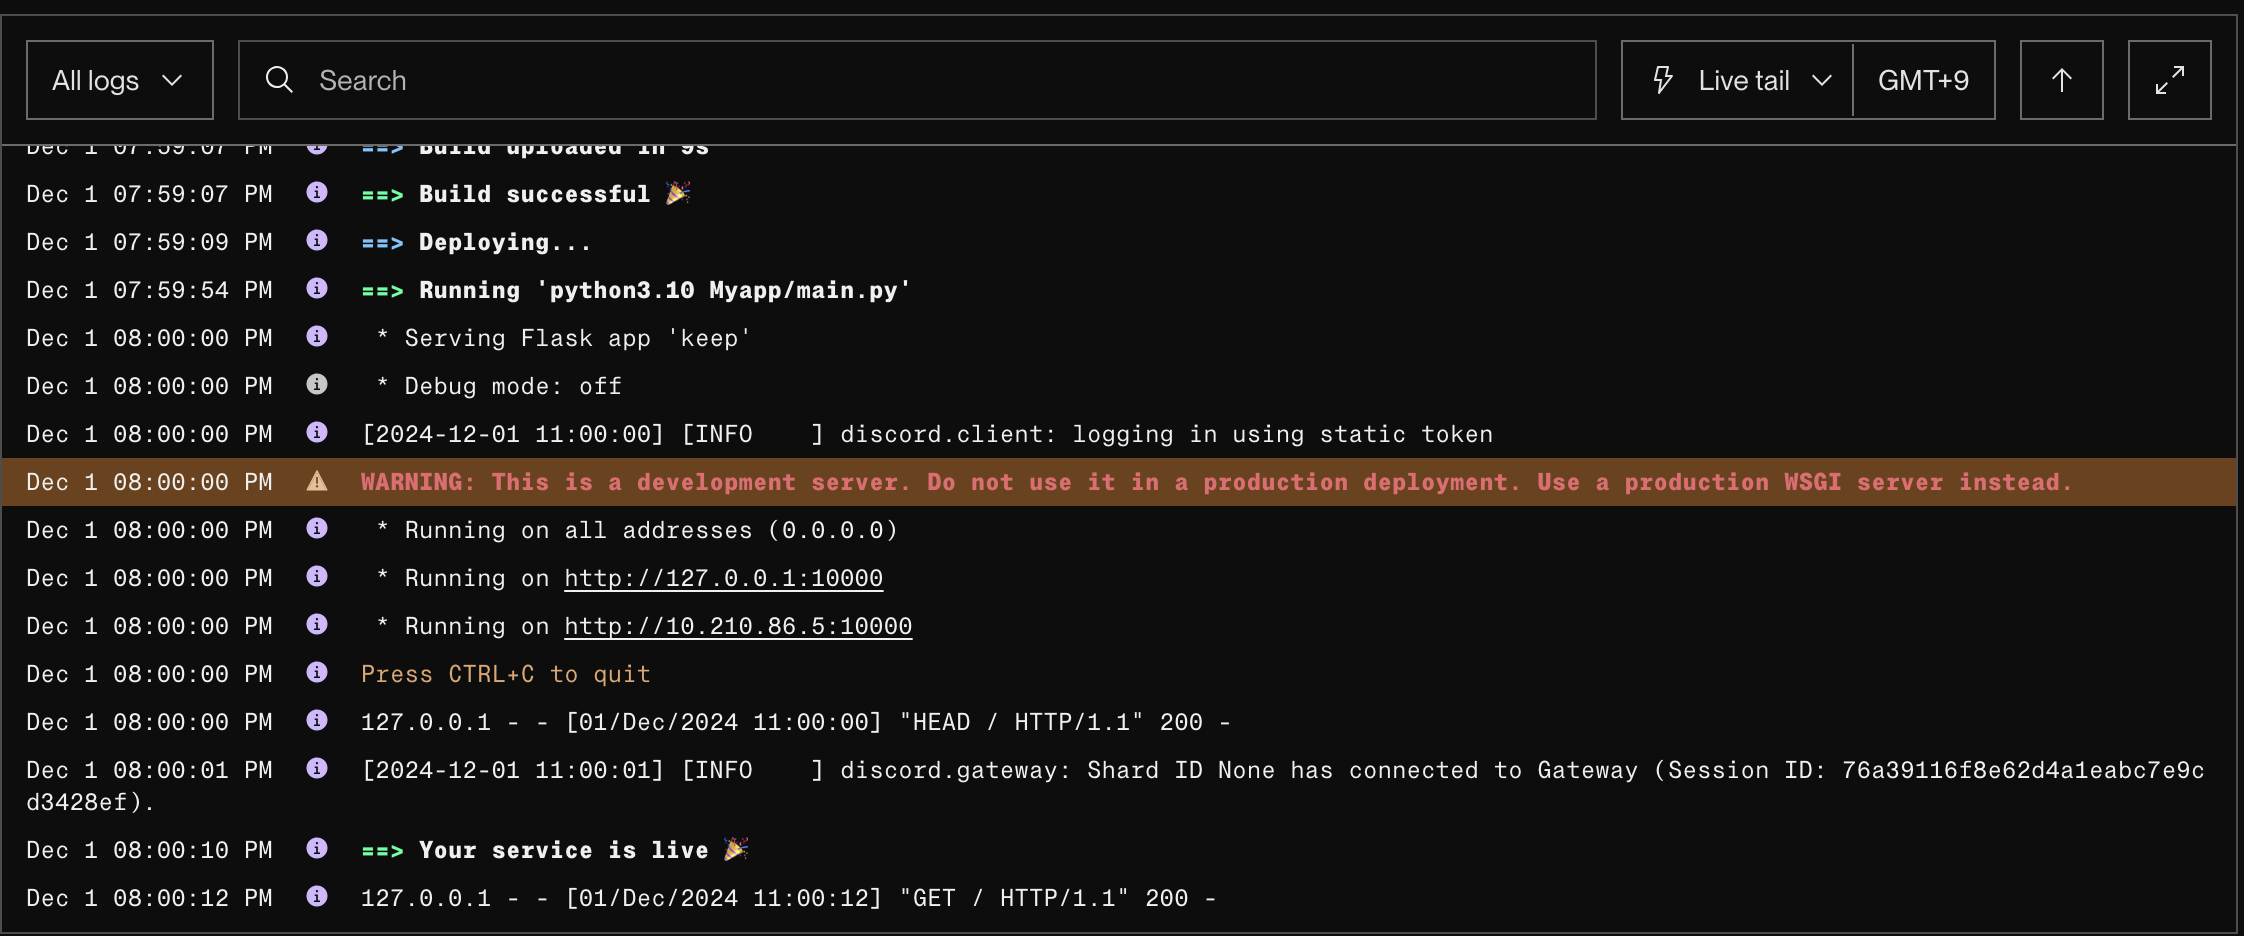Click the Dec 1 08:00:01 PM timestamp
The image size is (2244, 936).
pyautogui.click(x=150, y=770)
